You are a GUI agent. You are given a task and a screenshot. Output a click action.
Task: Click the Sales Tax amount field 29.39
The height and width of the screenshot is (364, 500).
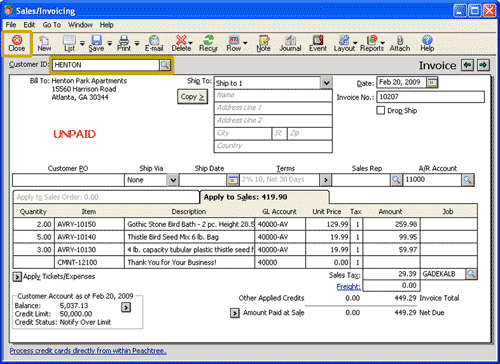[391, 274]
